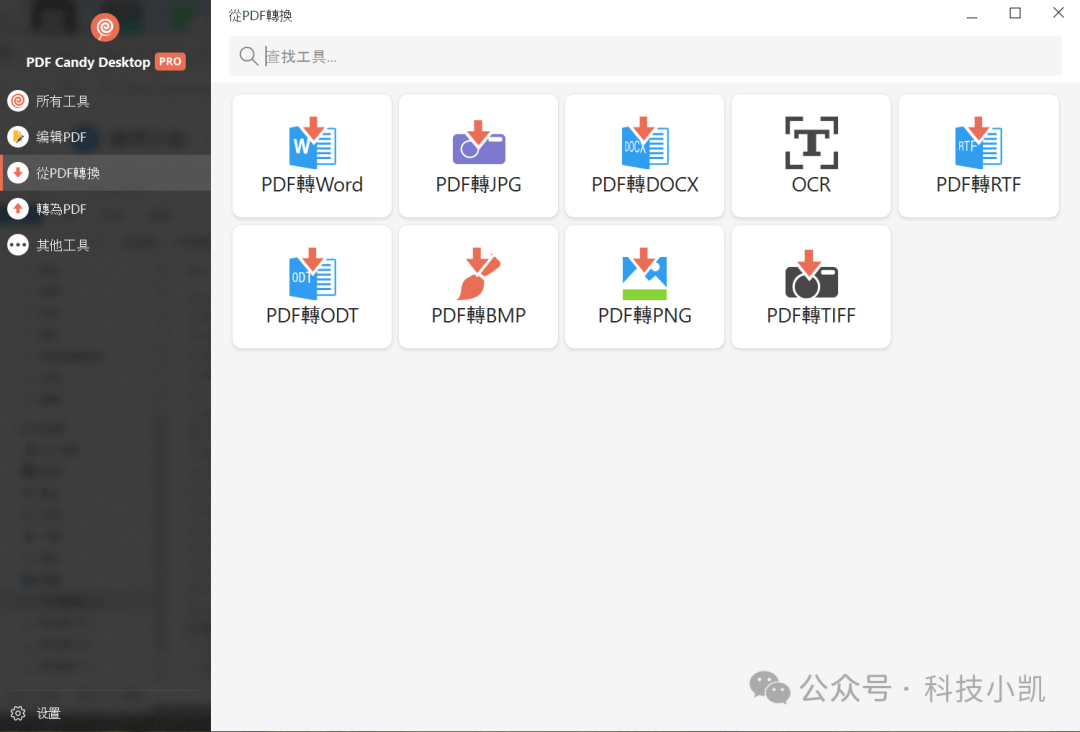Click the 编辑PDF pencil icon

point(18,137)
